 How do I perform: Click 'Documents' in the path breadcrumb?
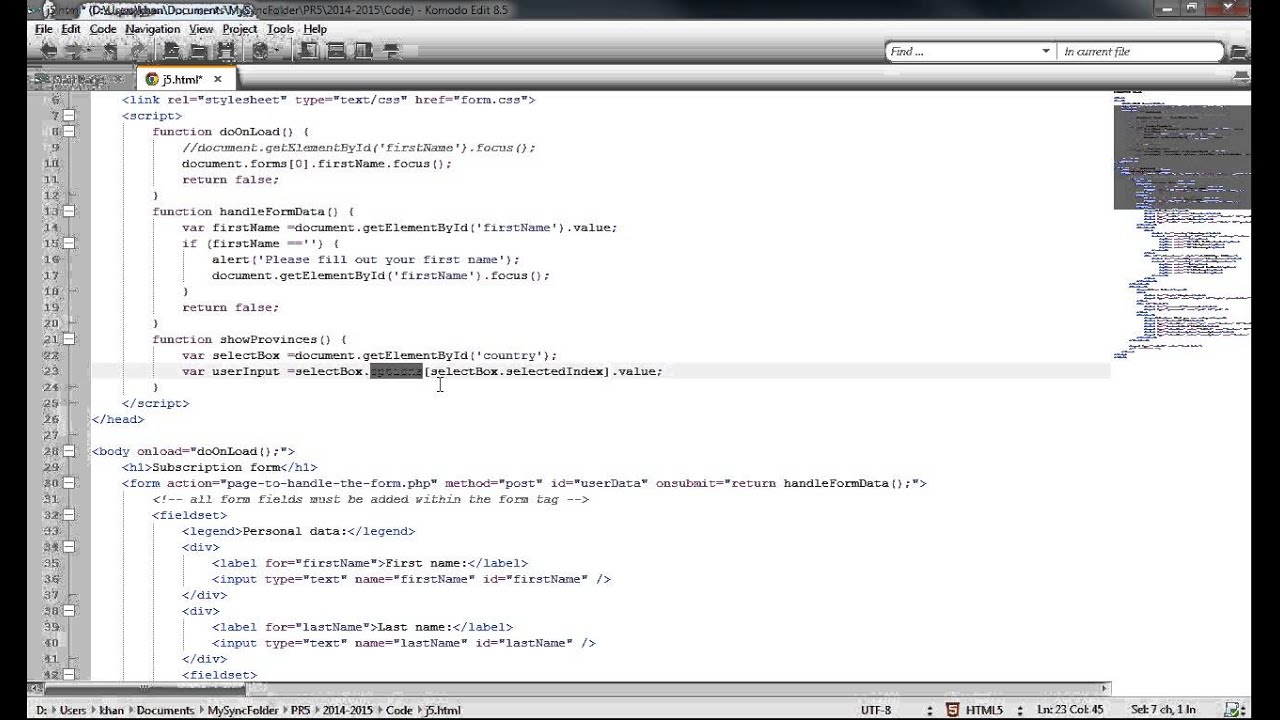click(x=165, y=710)
